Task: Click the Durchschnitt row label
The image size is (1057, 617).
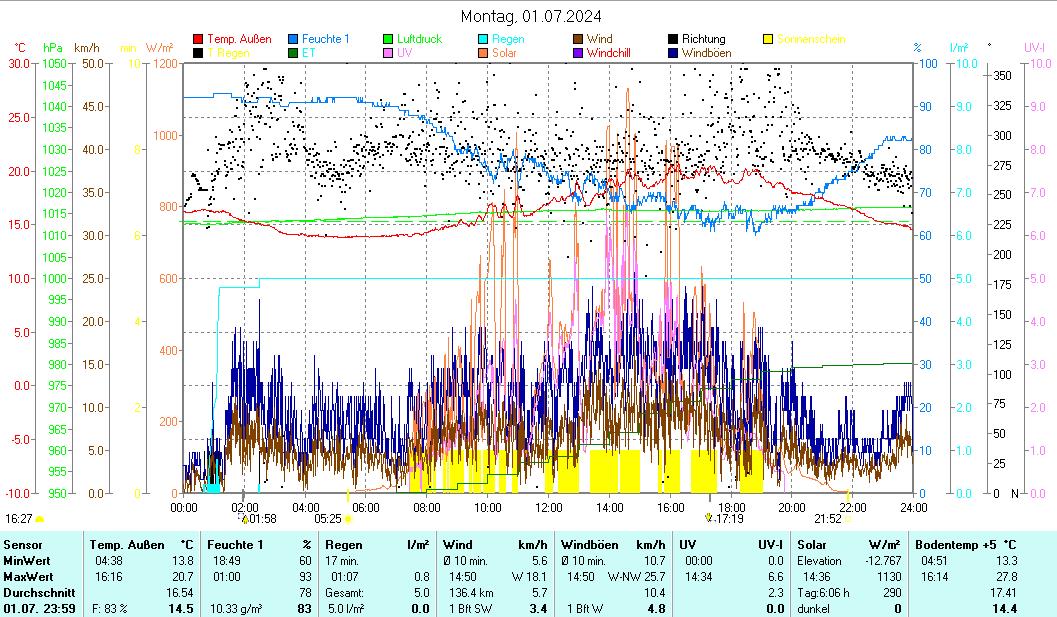Action: [x=39, y=593]
